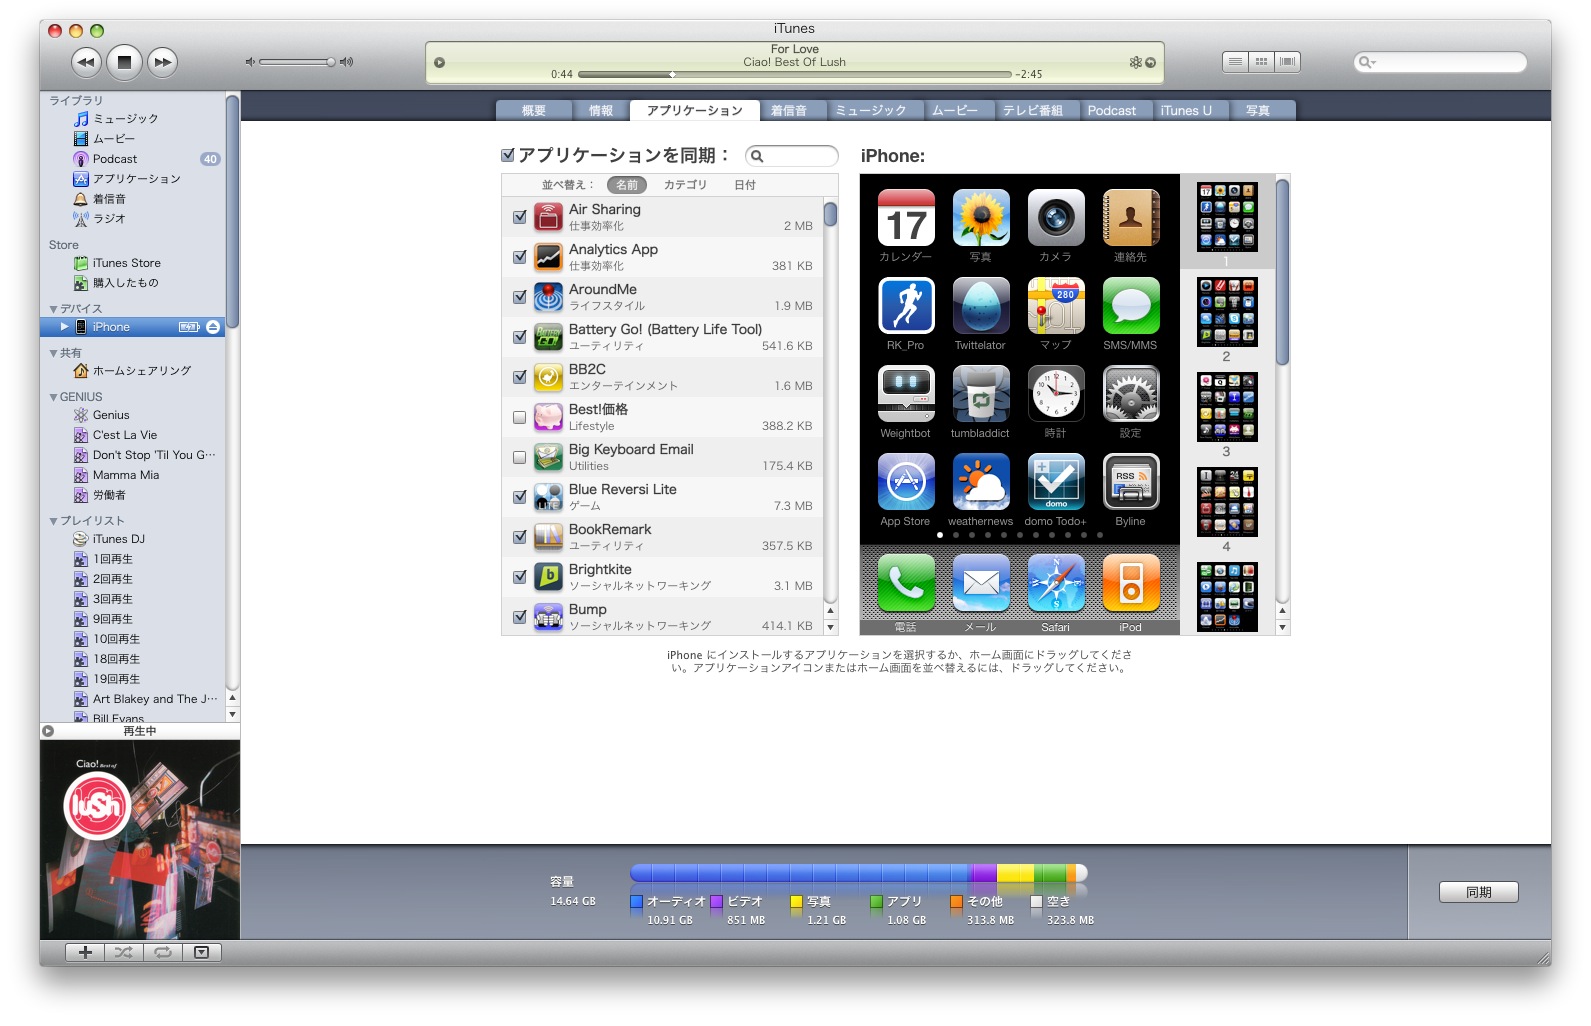The width and height of the screenshot is (1591, 1026).
Task: Uncheck Battery Go! checkbox
Action: 519,337
